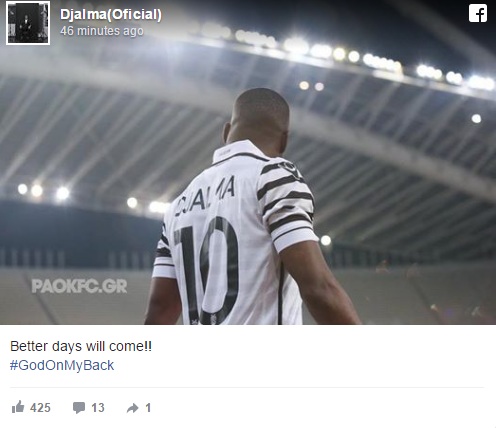Open the Djalma(Oficial) page name link
The height and width of the screenshot is (428, 496).
[x=111, y=14]
